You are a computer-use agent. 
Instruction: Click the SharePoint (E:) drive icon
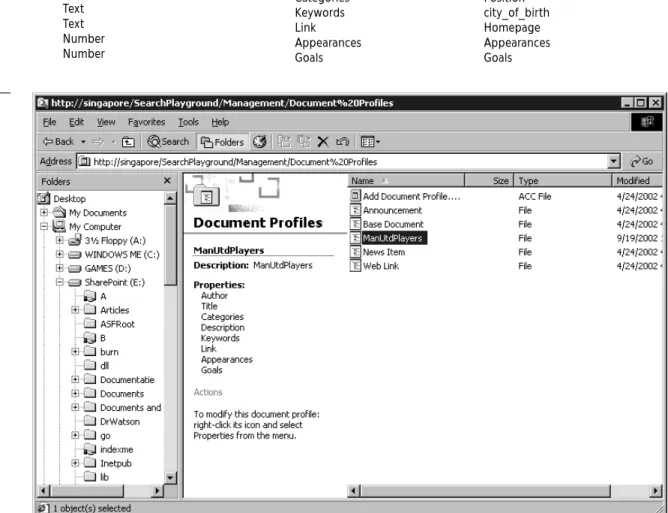pos(75,282)
